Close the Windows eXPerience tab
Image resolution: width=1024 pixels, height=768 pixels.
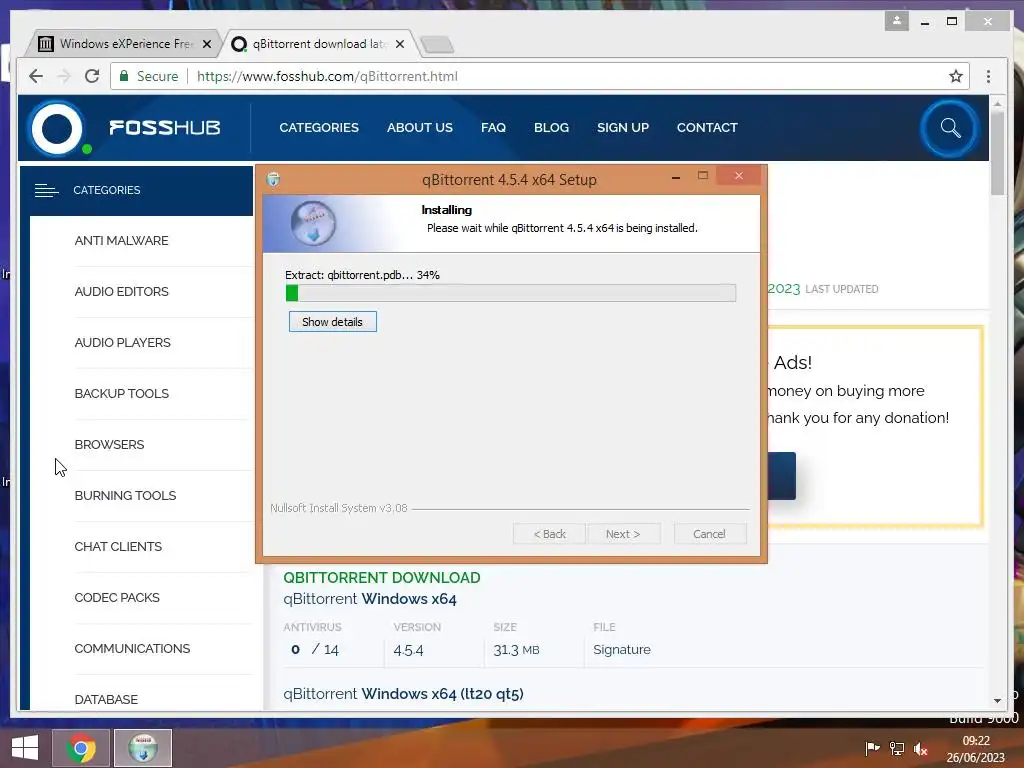(x=207, y=44)
